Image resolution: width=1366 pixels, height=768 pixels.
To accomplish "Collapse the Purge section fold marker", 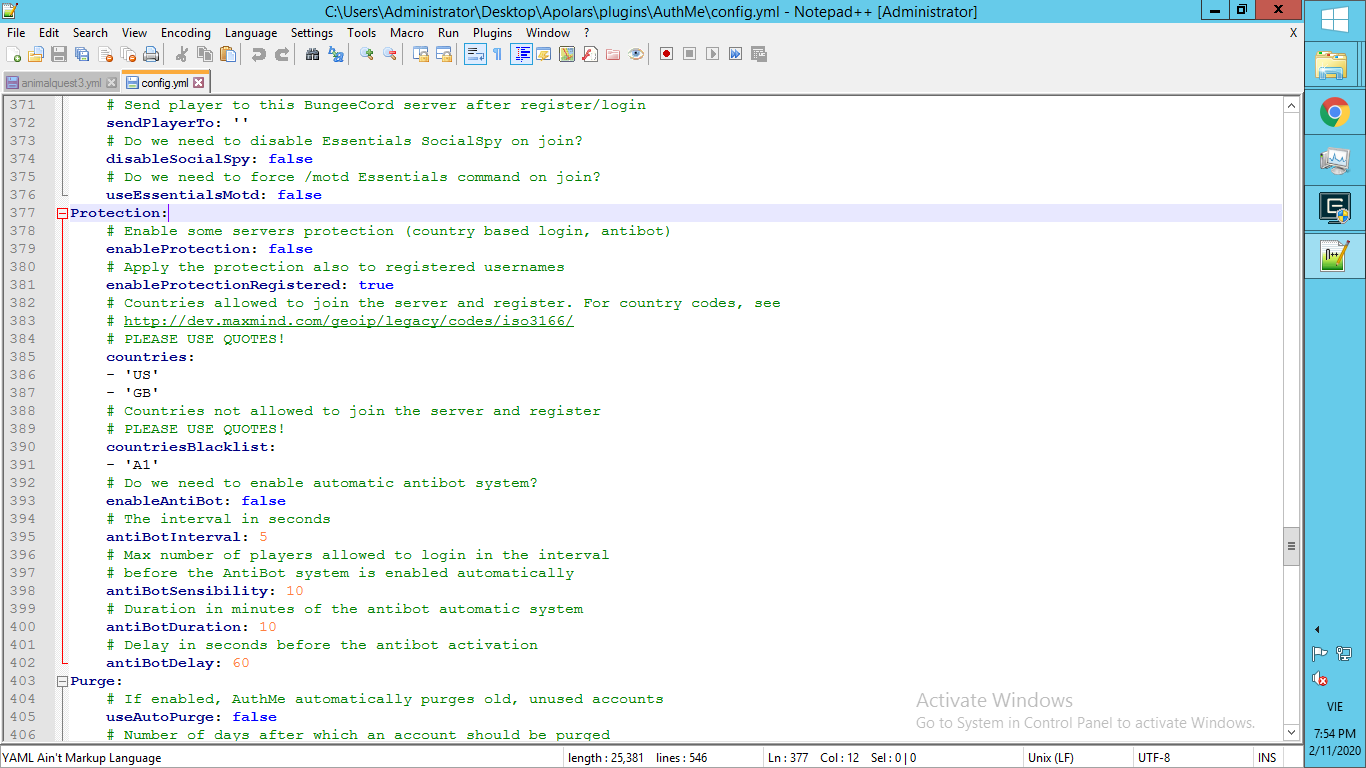I will pos(62,681).
